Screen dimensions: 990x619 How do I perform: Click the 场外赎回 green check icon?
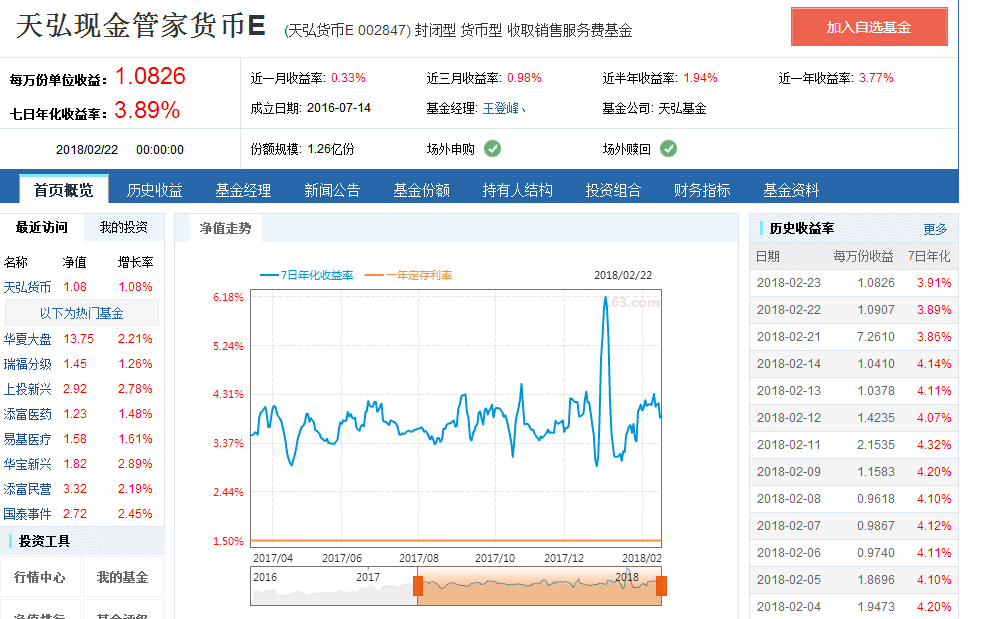670,148
